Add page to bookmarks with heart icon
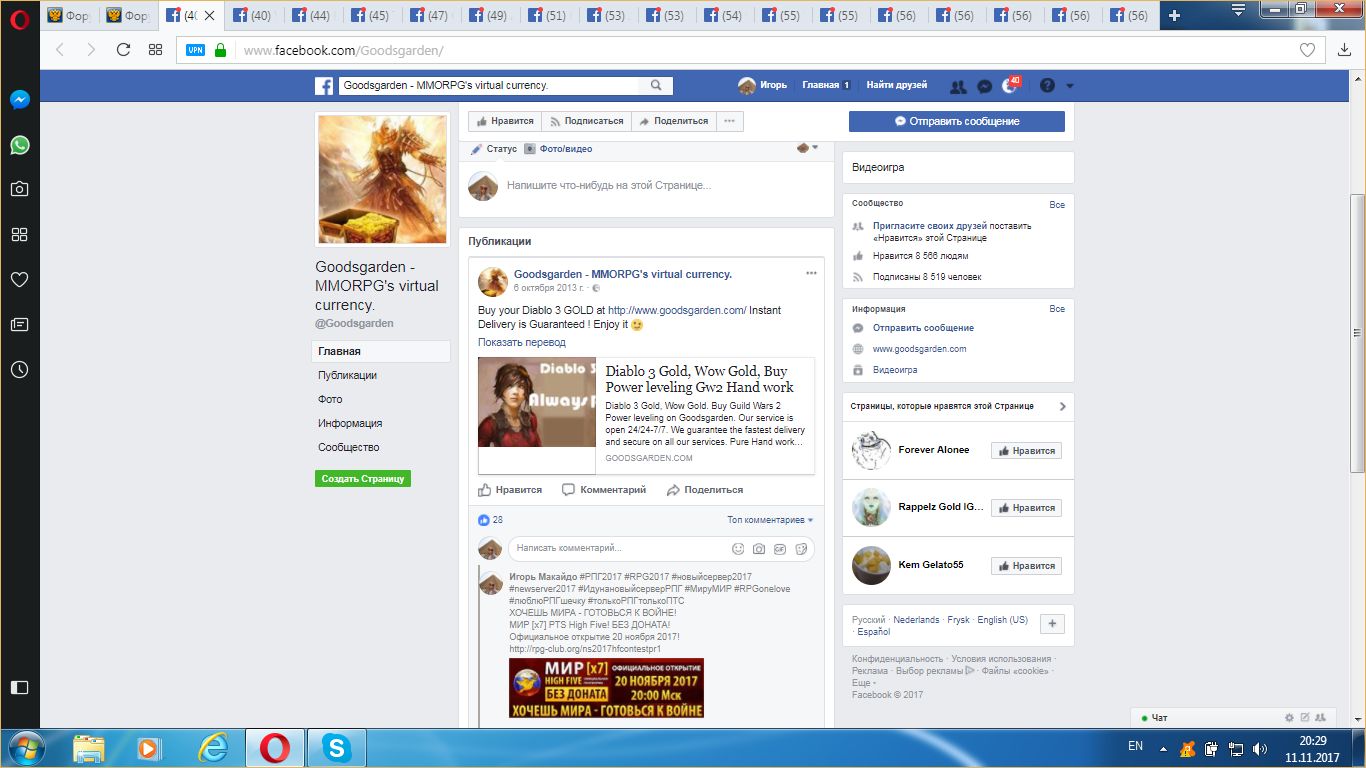 coord(1307,50)
